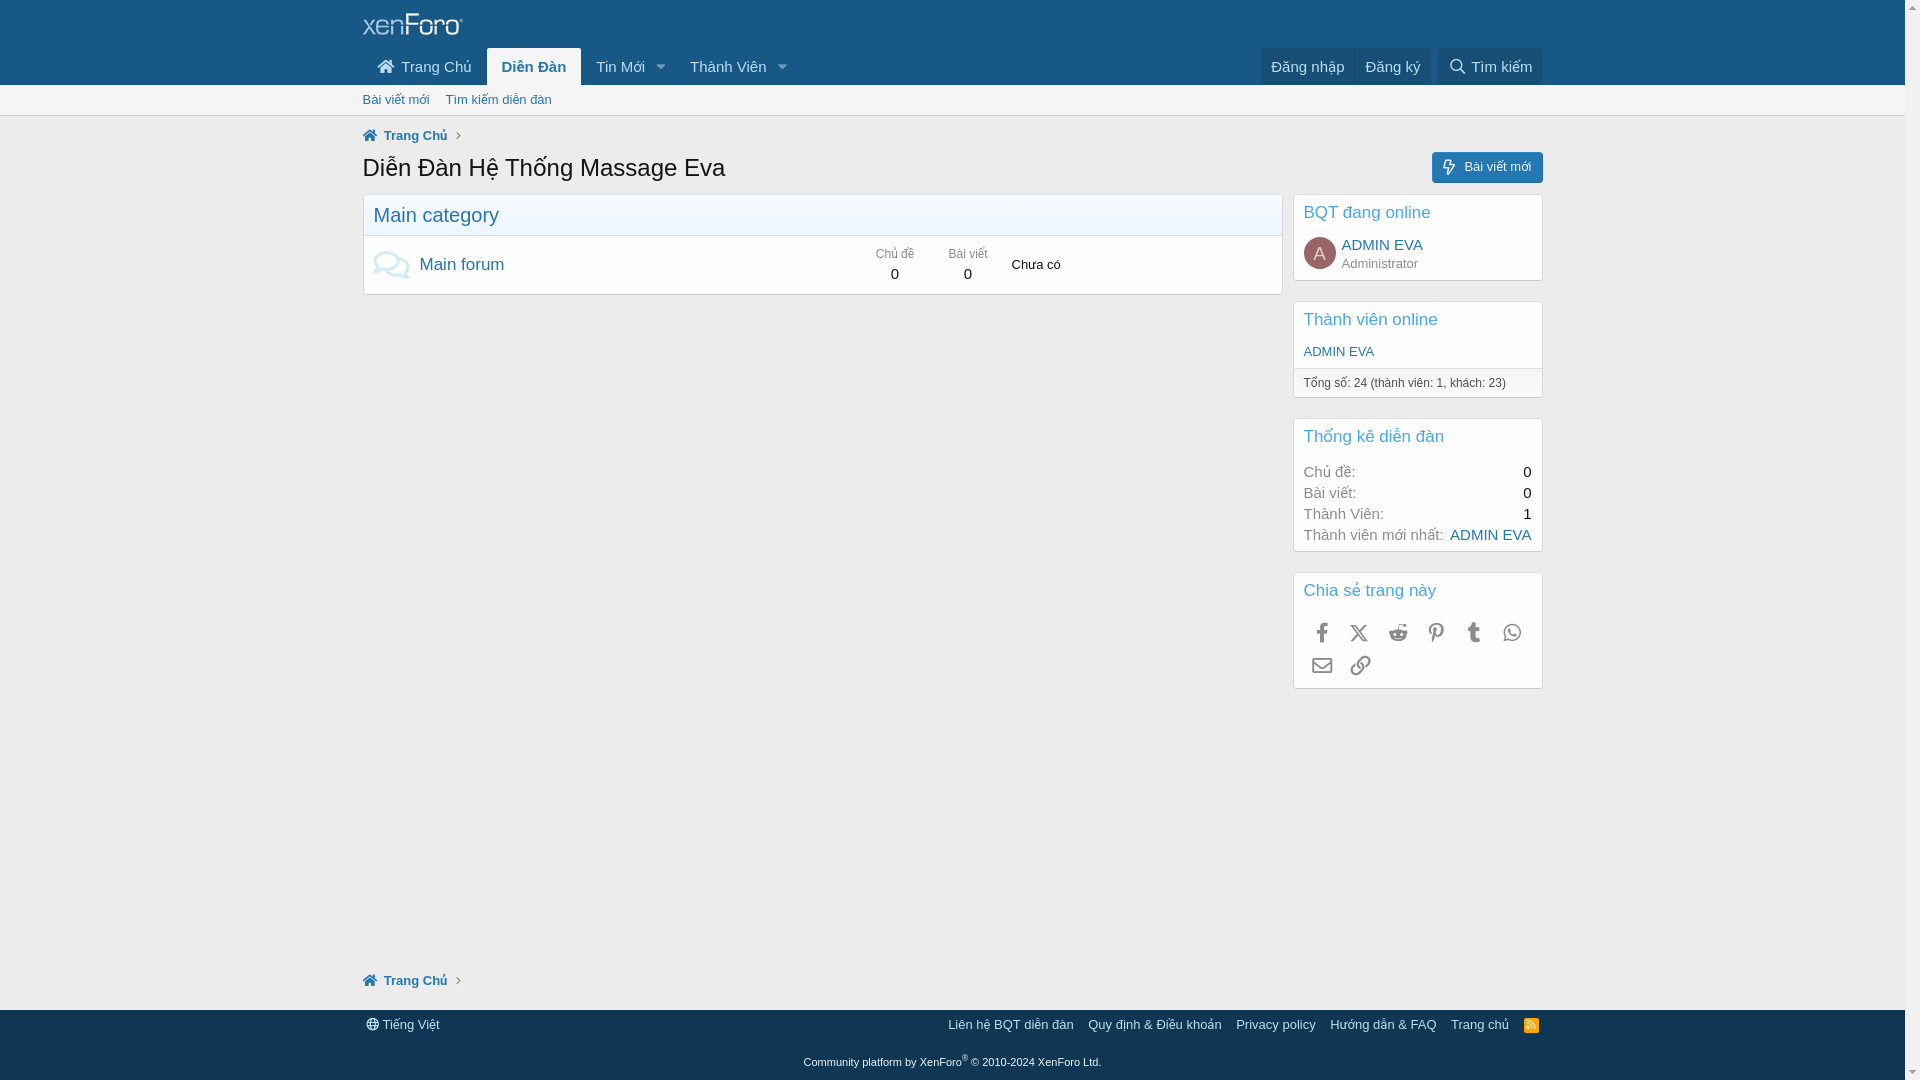Share this page via WhatsApp
The width and height of the screenshot is (1920, 1080).
(x=1512, y=633)
